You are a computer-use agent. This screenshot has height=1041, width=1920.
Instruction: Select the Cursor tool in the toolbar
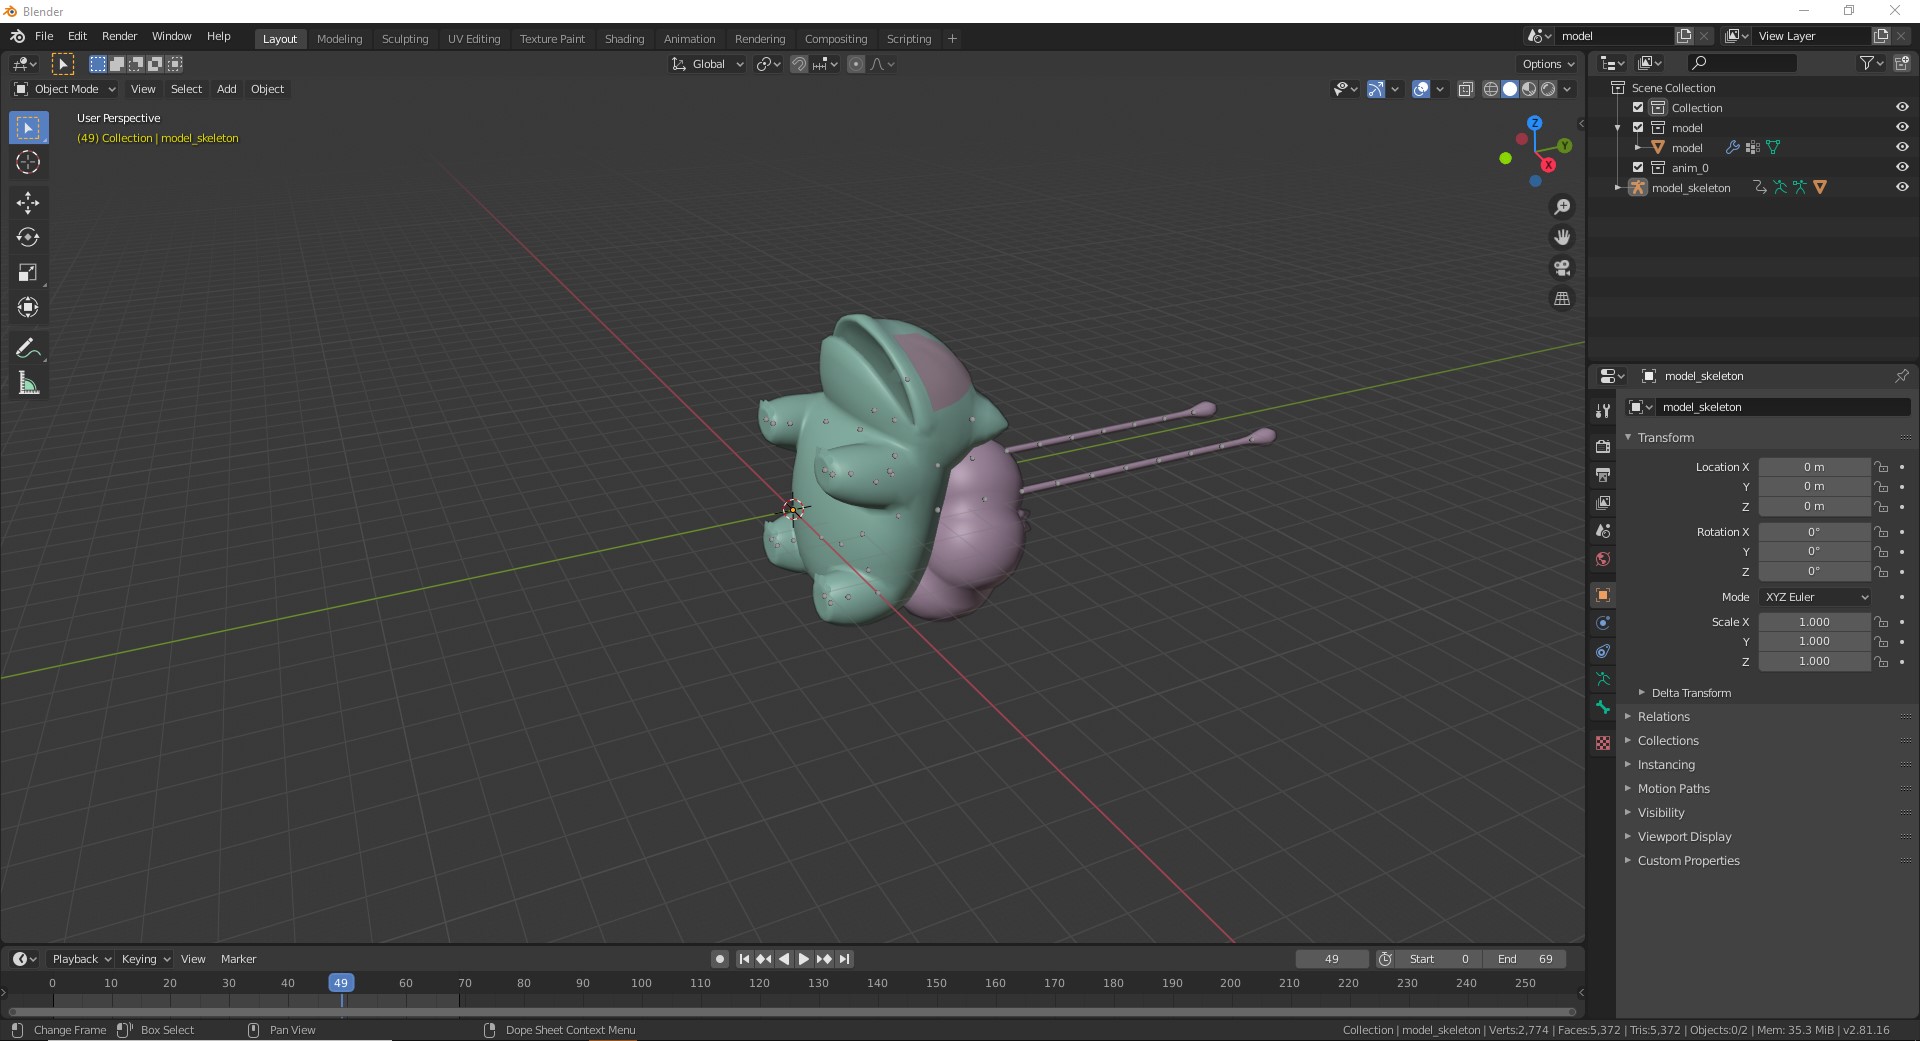tap(28, 163)
